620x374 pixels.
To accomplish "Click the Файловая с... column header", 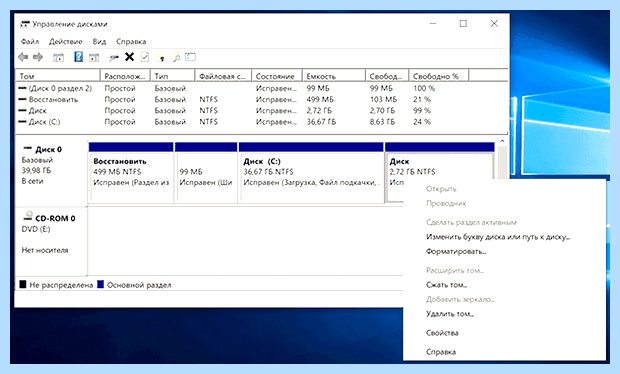I will 223,76.
